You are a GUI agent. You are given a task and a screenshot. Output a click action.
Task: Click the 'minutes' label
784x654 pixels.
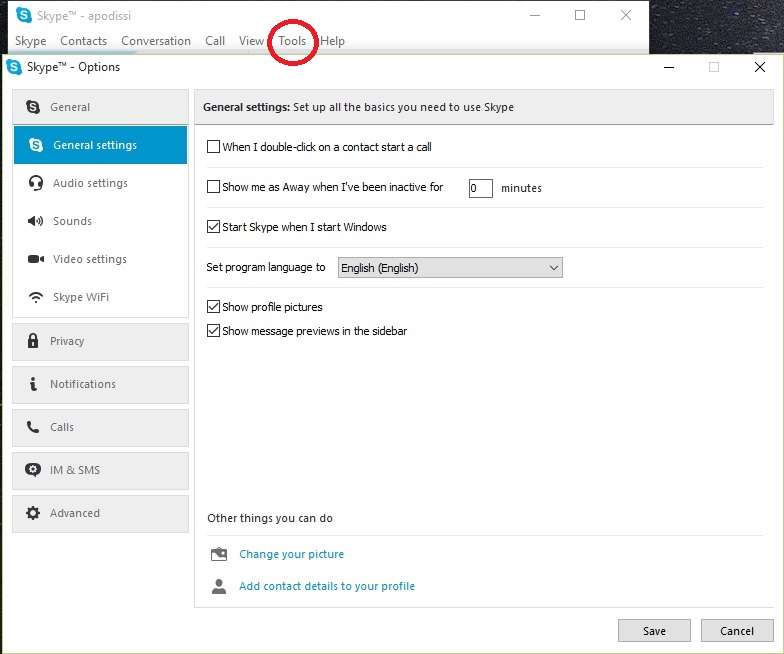[x=522, y=188]
